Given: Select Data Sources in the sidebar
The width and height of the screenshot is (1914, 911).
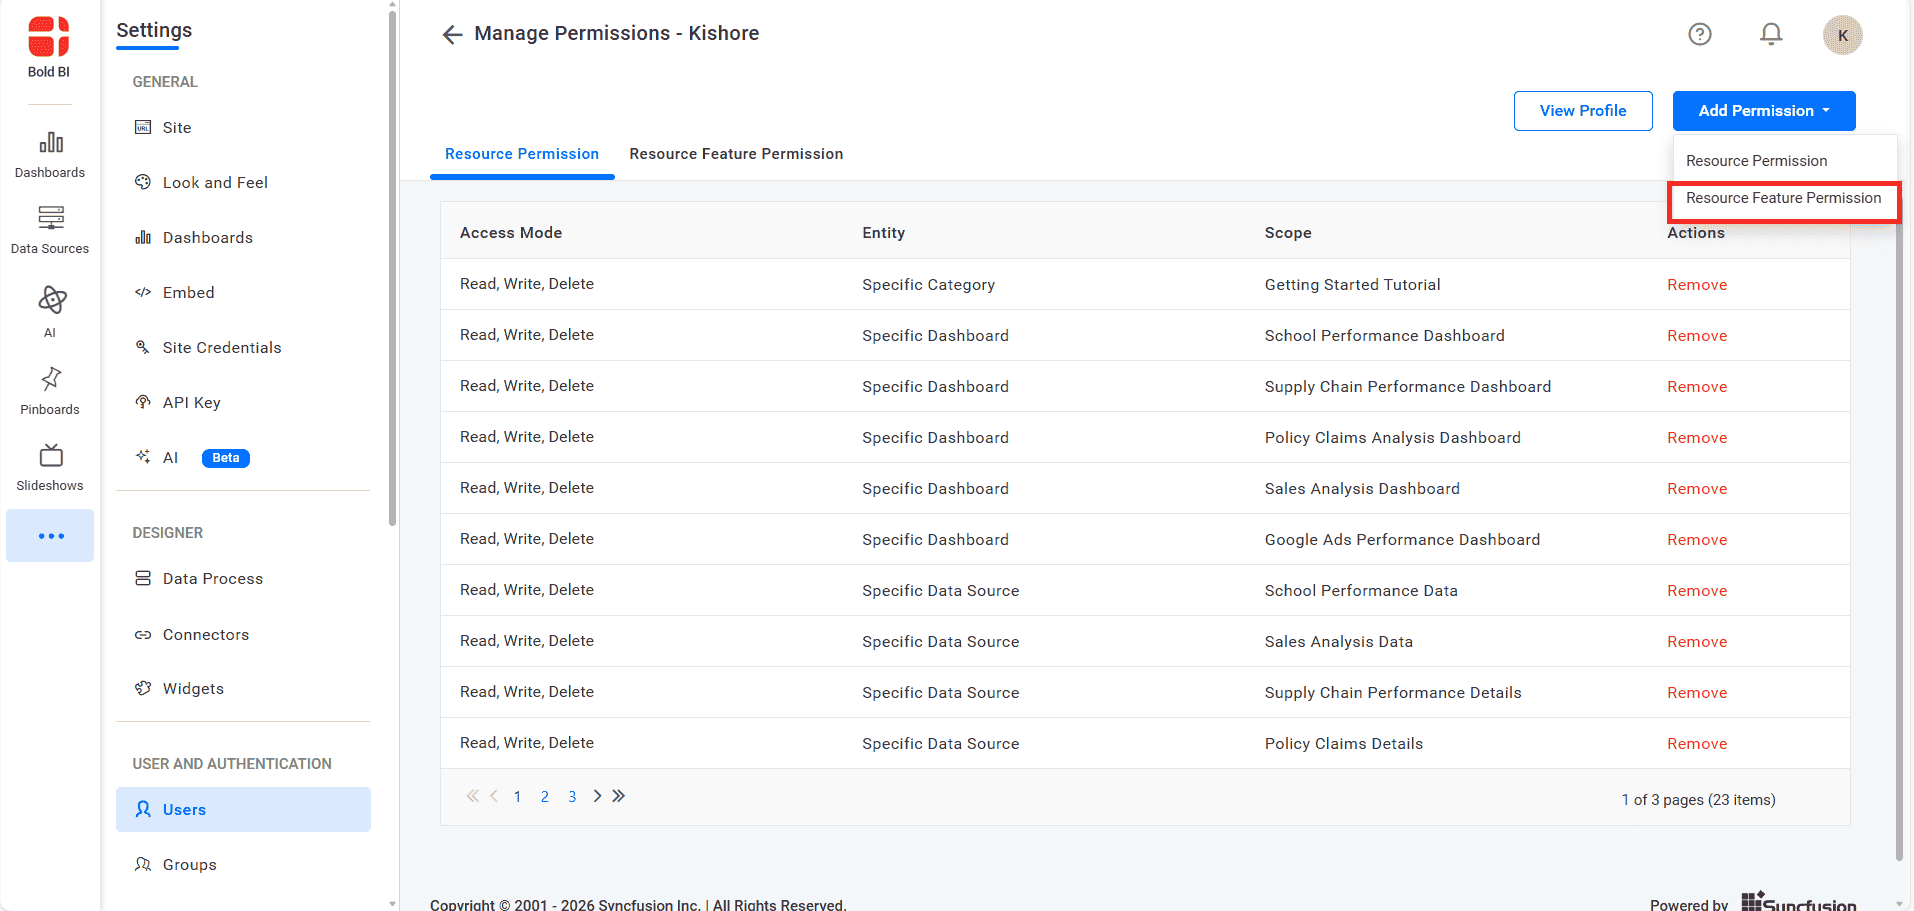Looking at the screenshot, I should click(49, 228).
